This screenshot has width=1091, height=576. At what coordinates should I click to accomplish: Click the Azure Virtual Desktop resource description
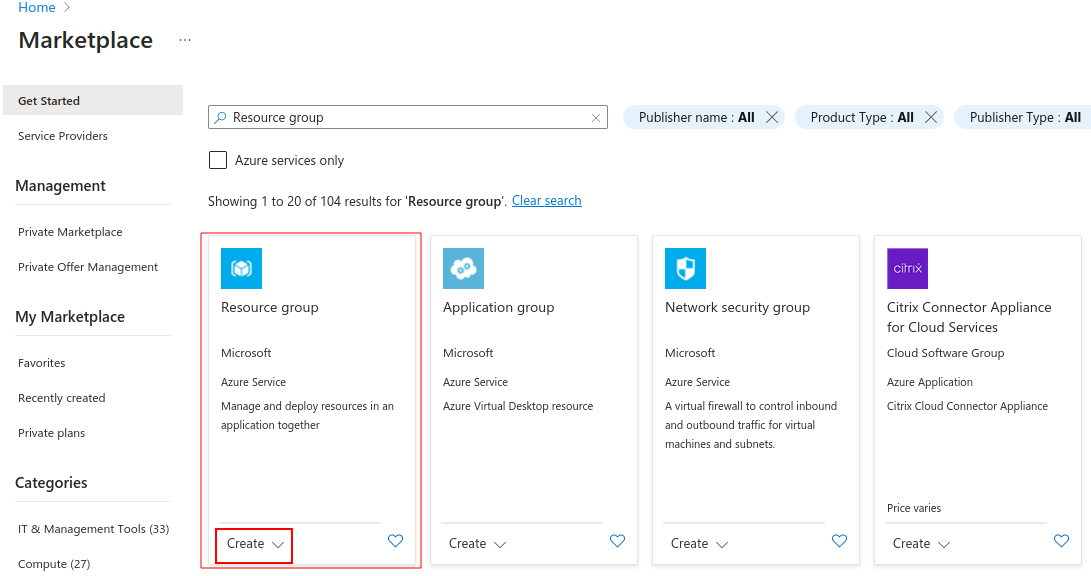(x=518, y=406)
